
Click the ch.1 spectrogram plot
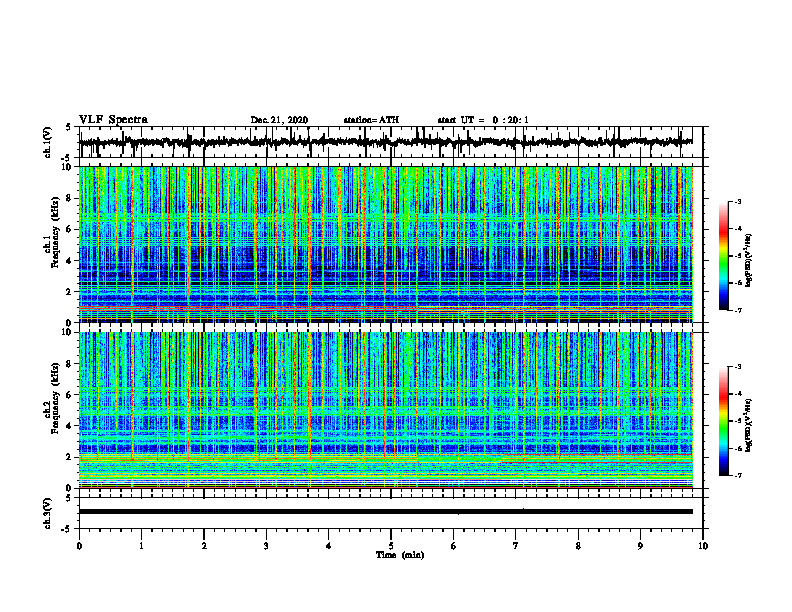385,244
